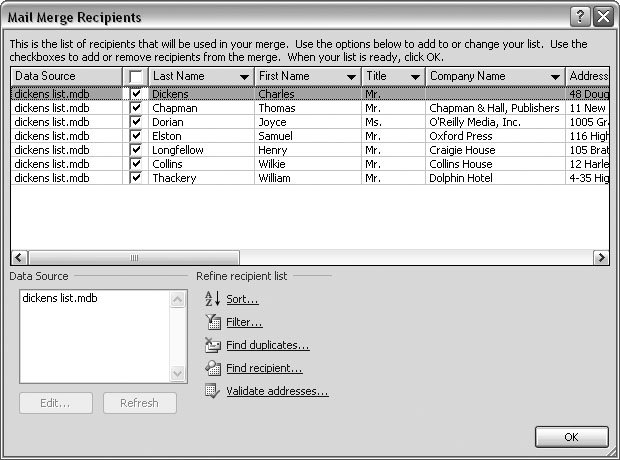
Task: Uncheck the Dorian recipient checkbox
Action: 136,122
